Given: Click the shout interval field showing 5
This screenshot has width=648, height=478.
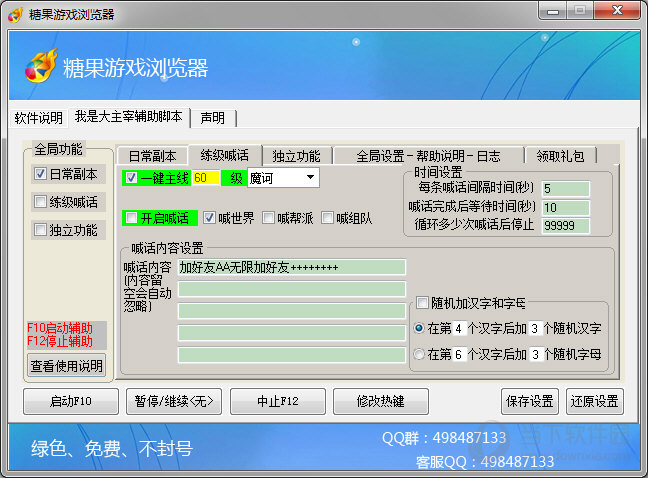Looking at the screenshot, I should point(565,189).
